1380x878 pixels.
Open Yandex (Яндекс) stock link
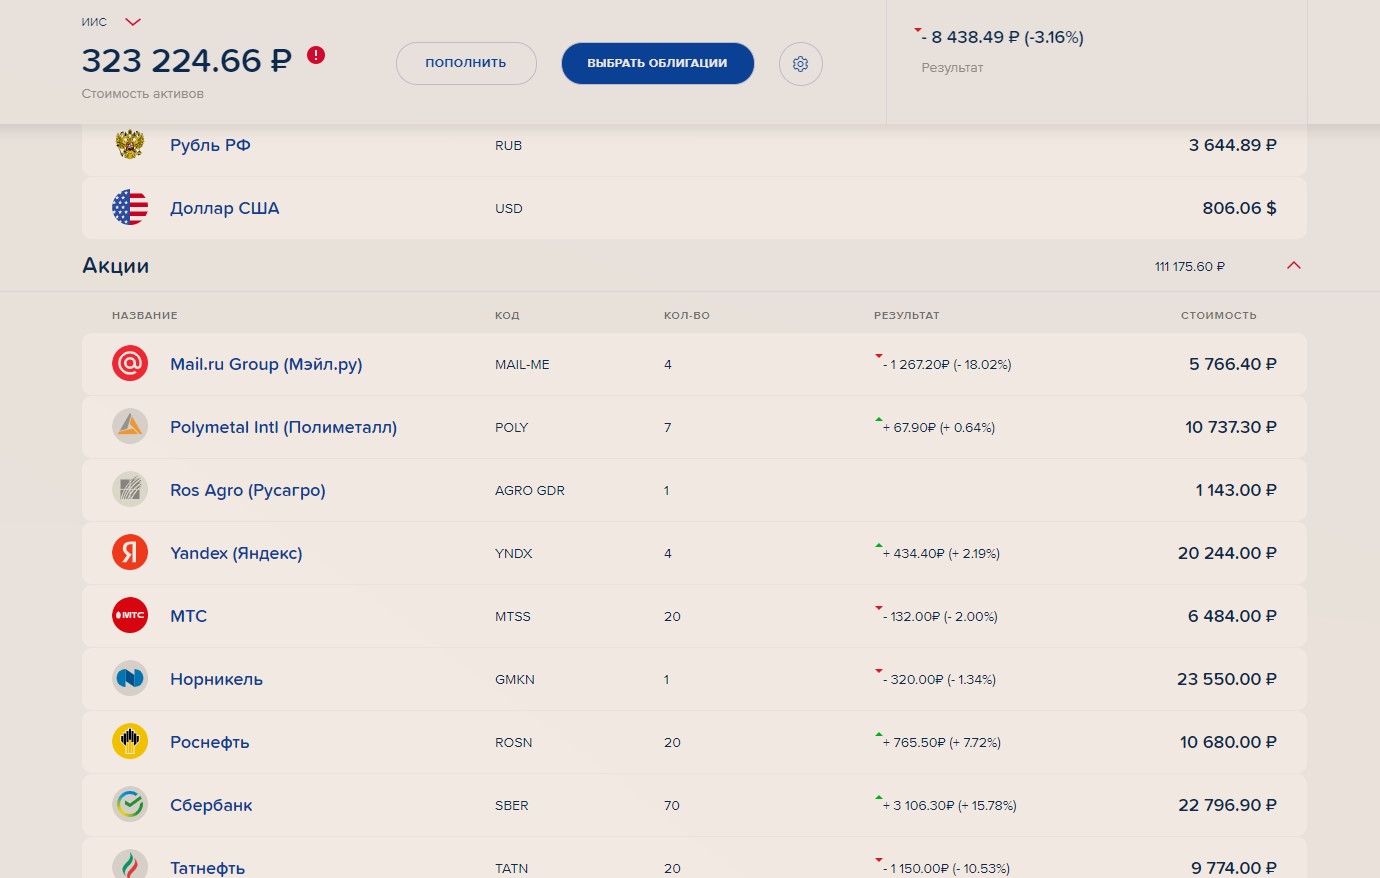pos(236,553)
